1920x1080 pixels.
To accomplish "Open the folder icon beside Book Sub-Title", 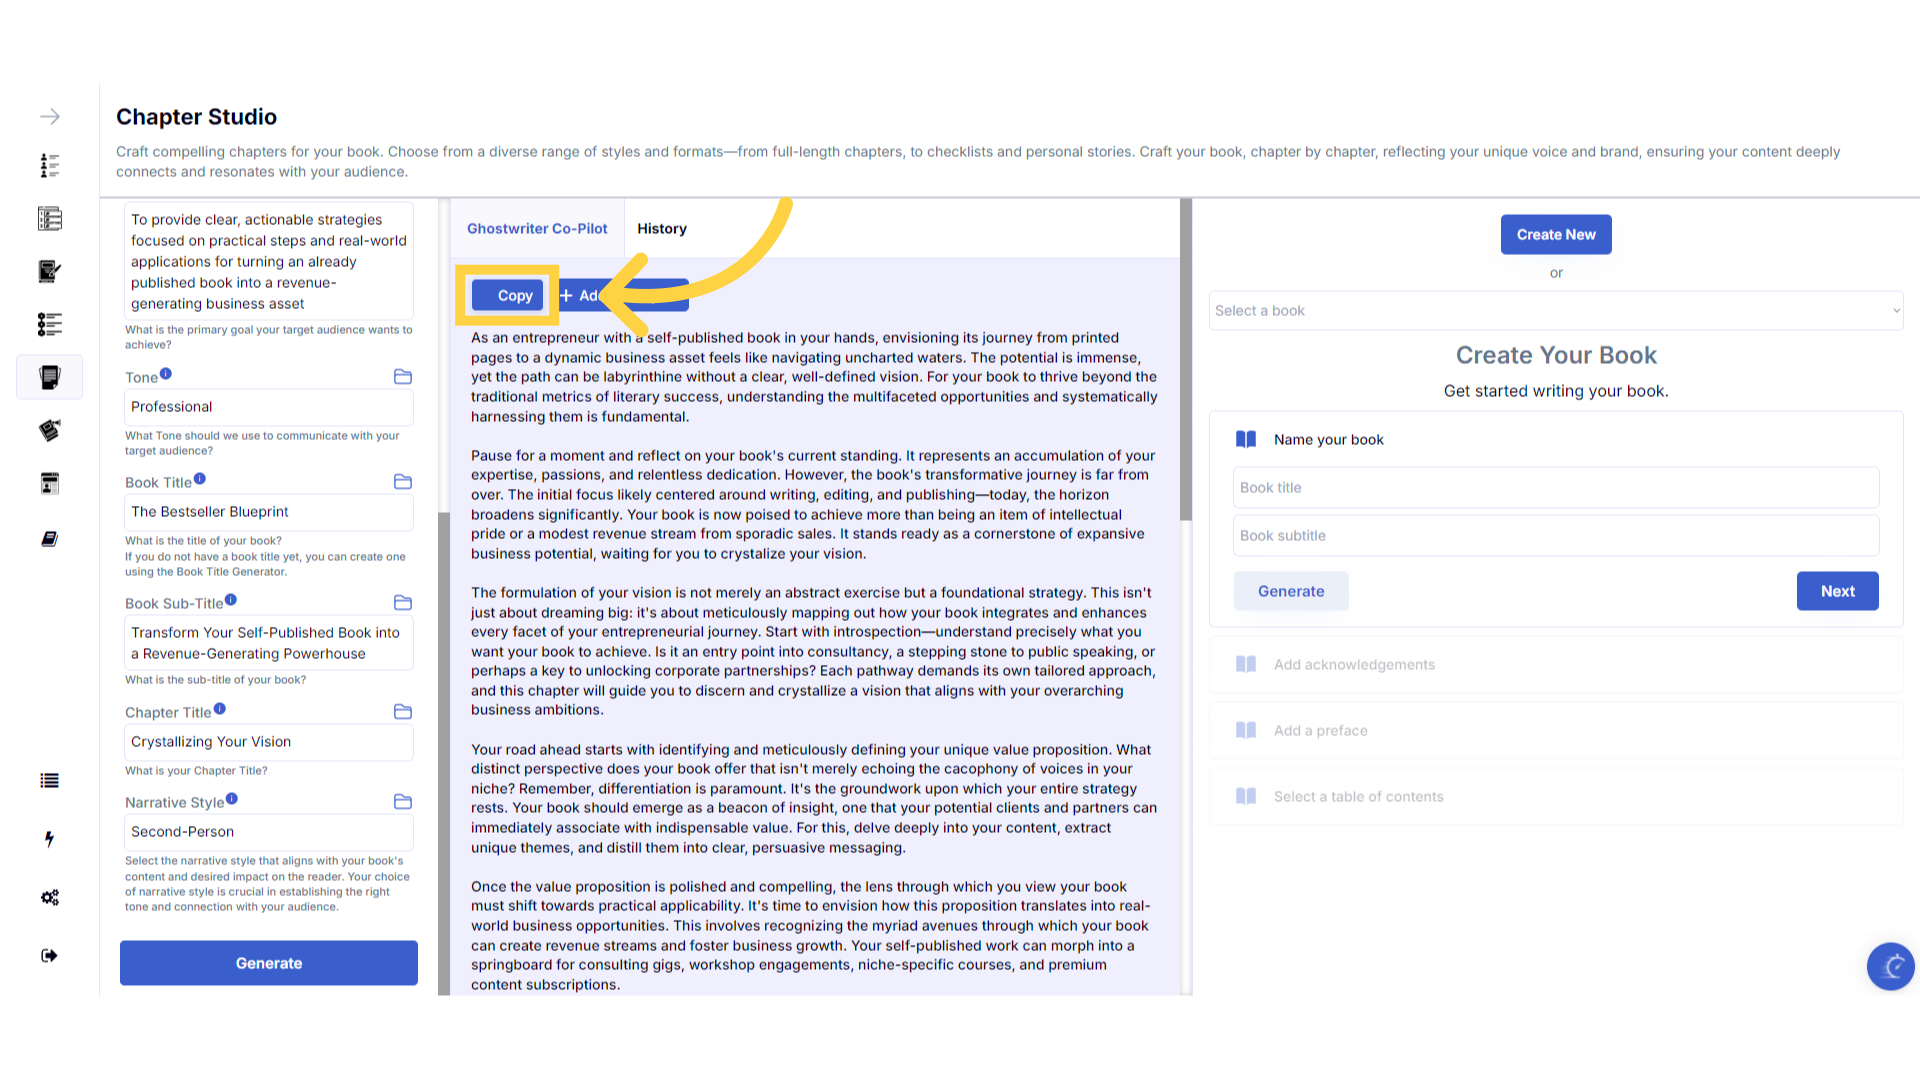I will click(403, 603).
